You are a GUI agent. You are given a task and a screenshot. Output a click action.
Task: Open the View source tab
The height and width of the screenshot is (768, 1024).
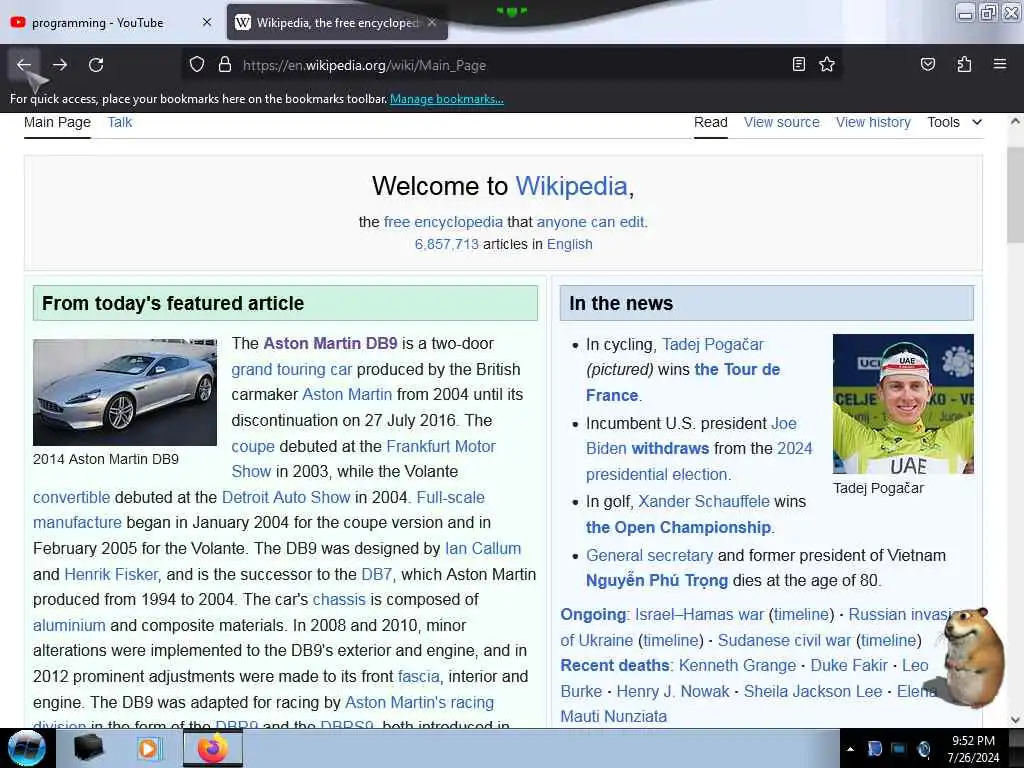tap(782, 123)
